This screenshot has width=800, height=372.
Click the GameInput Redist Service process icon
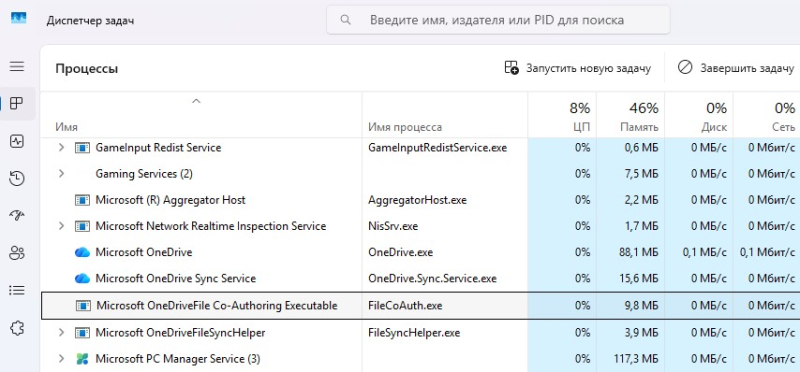(82, 148)
